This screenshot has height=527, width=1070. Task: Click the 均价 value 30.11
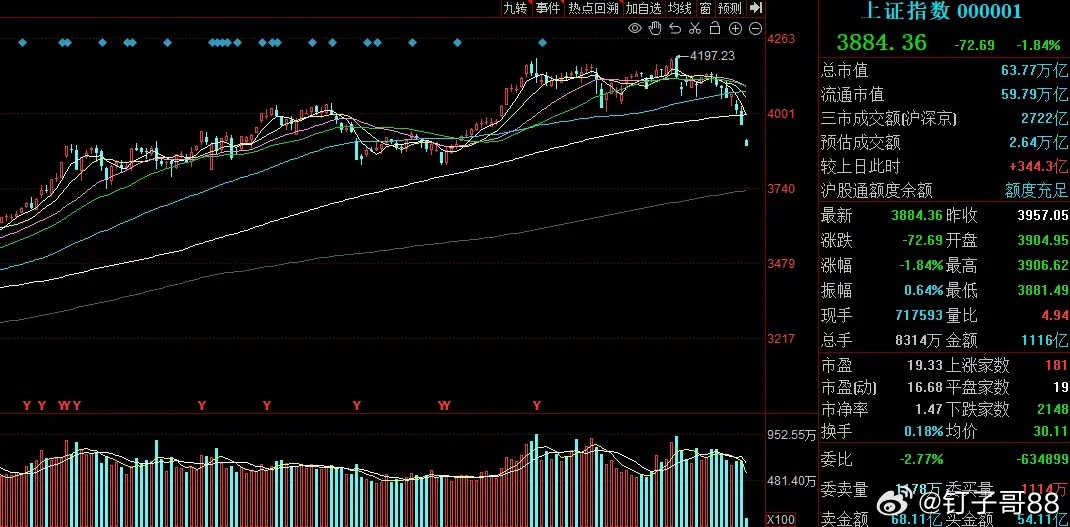click(1052, 431)
